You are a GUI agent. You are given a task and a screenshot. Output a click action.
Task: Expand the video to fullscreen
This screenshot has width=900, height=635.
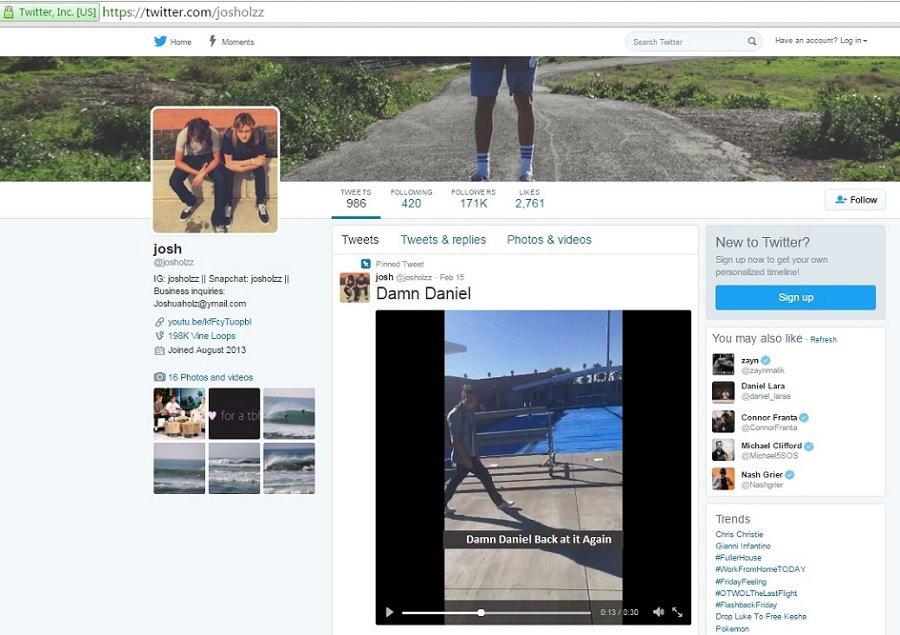pyautogui.click(x=677, y=612)
